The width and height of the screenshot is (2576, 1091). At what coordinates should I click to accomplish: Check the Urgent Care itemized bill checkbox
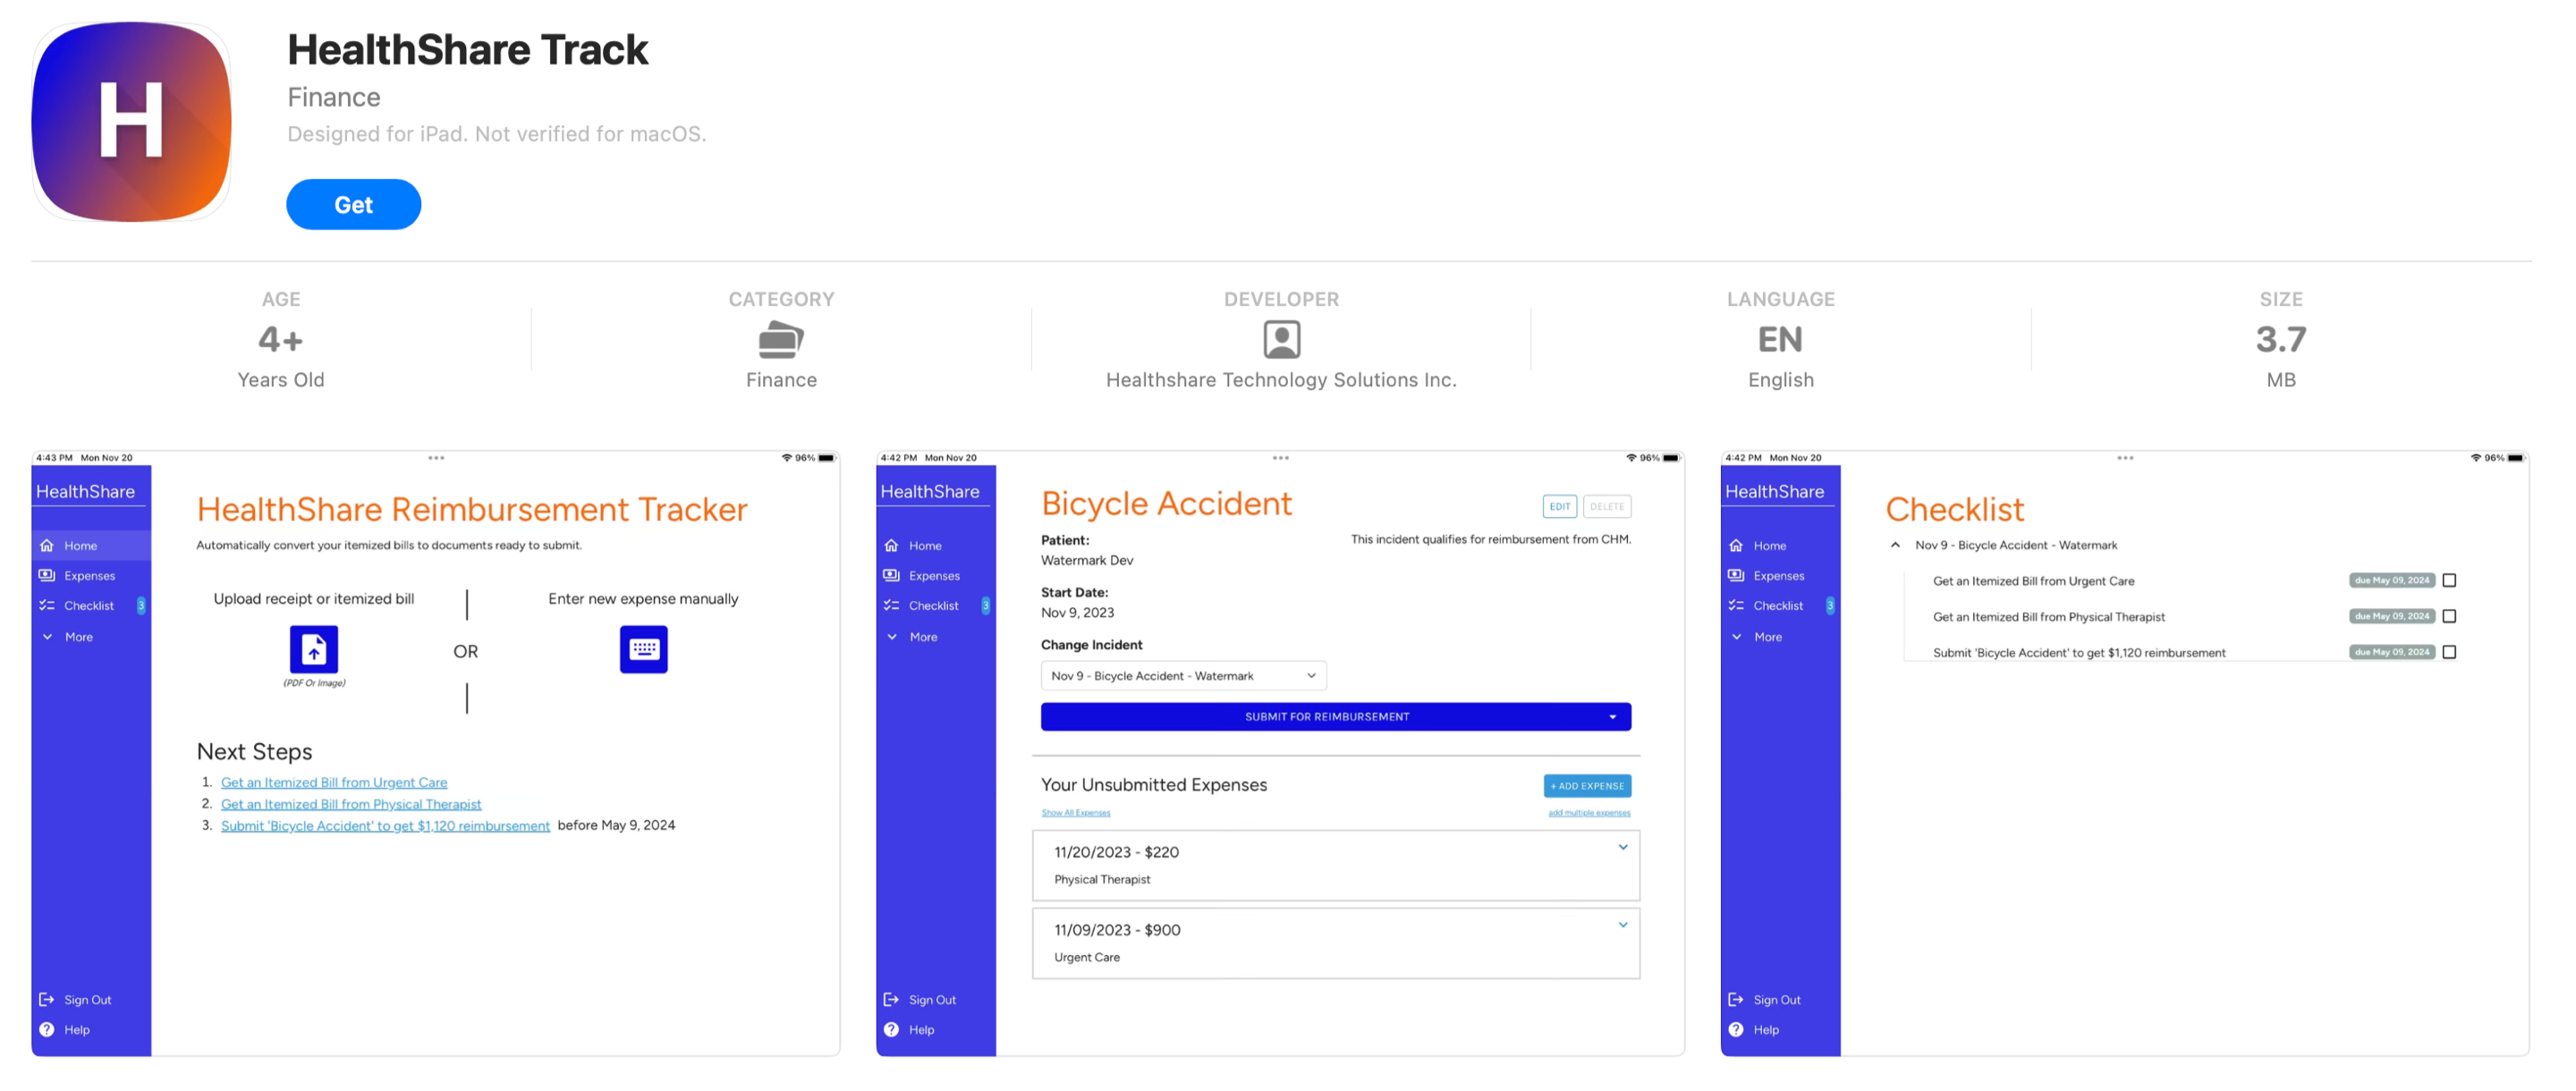pos(2449,581)
